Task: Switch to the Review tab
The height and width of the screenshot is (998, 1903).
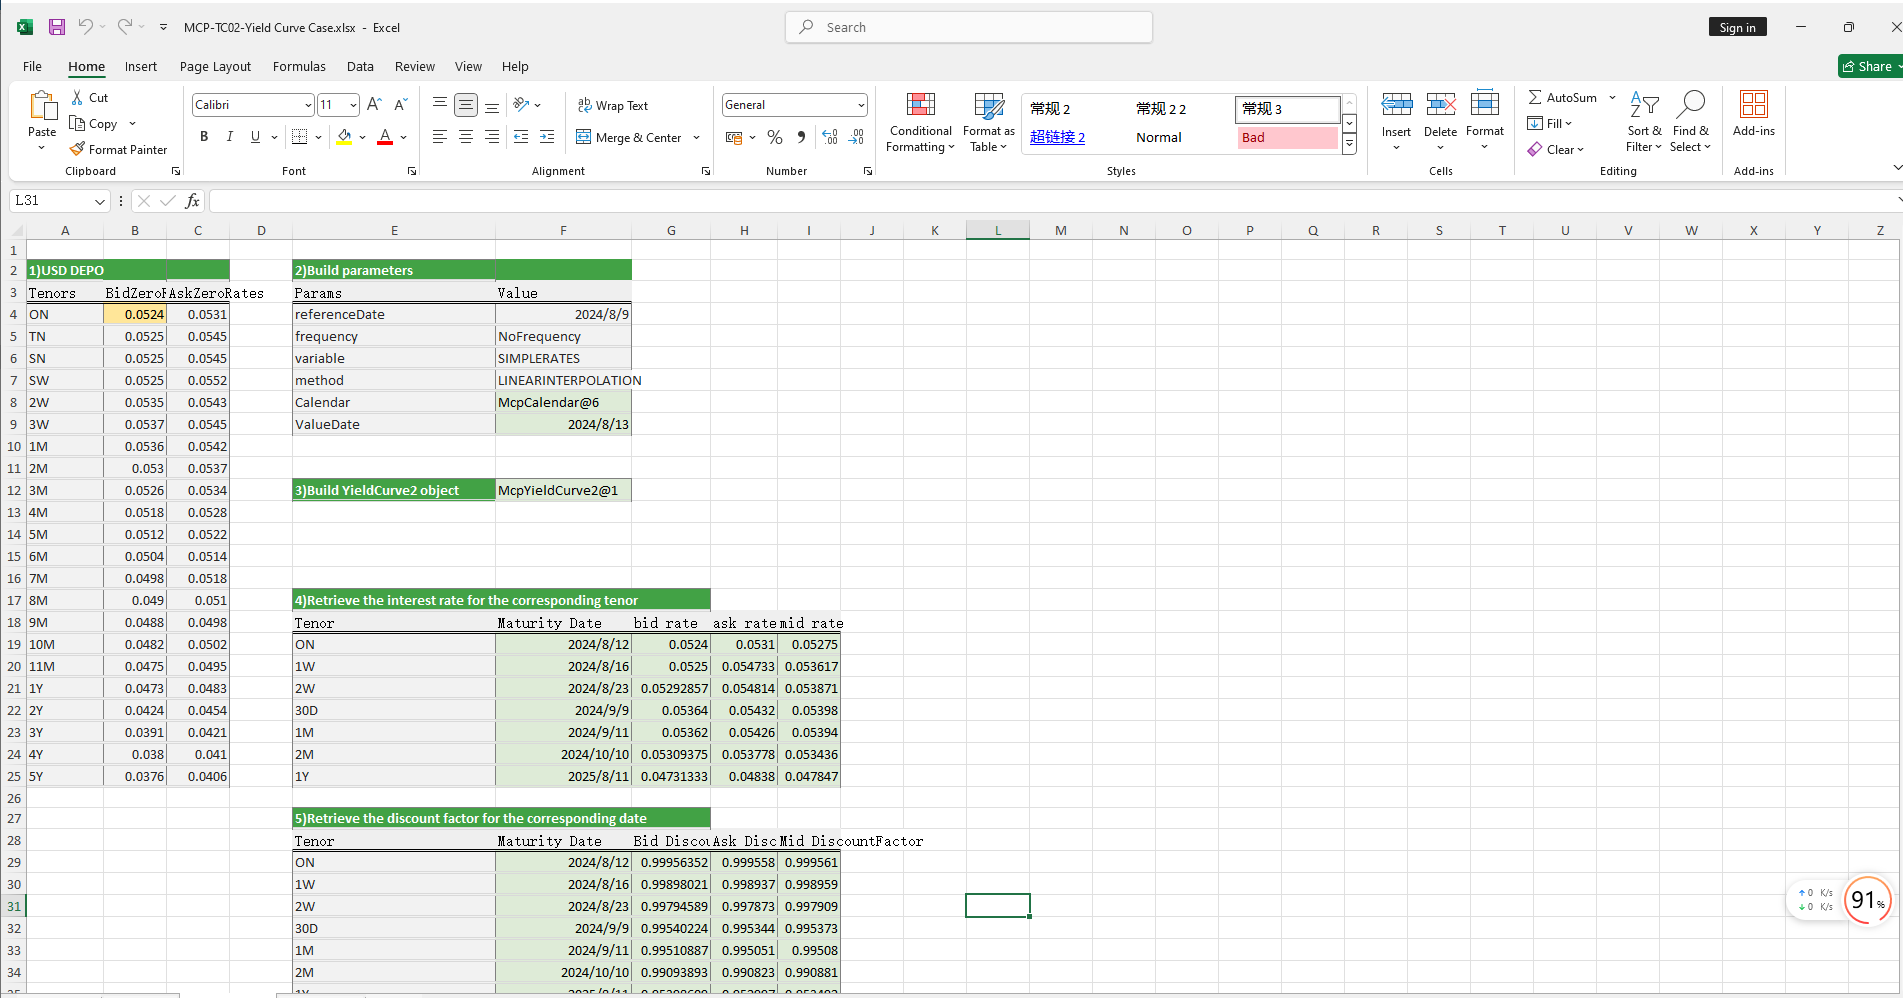Action: [414, 67]
